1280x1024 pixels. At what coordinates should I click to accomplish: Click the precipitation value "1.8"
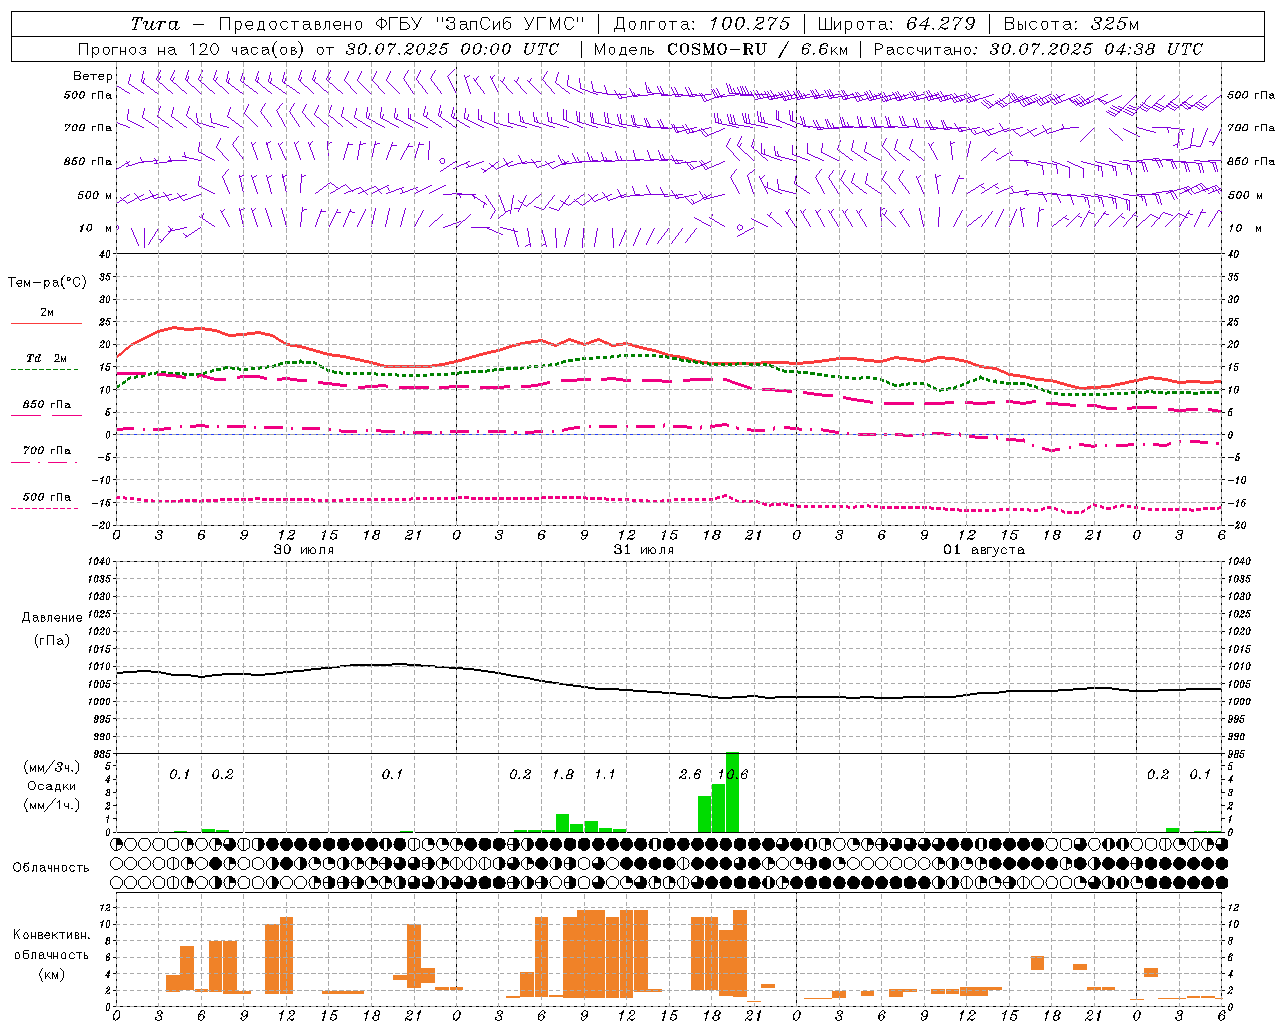click(x=563, y=775)
